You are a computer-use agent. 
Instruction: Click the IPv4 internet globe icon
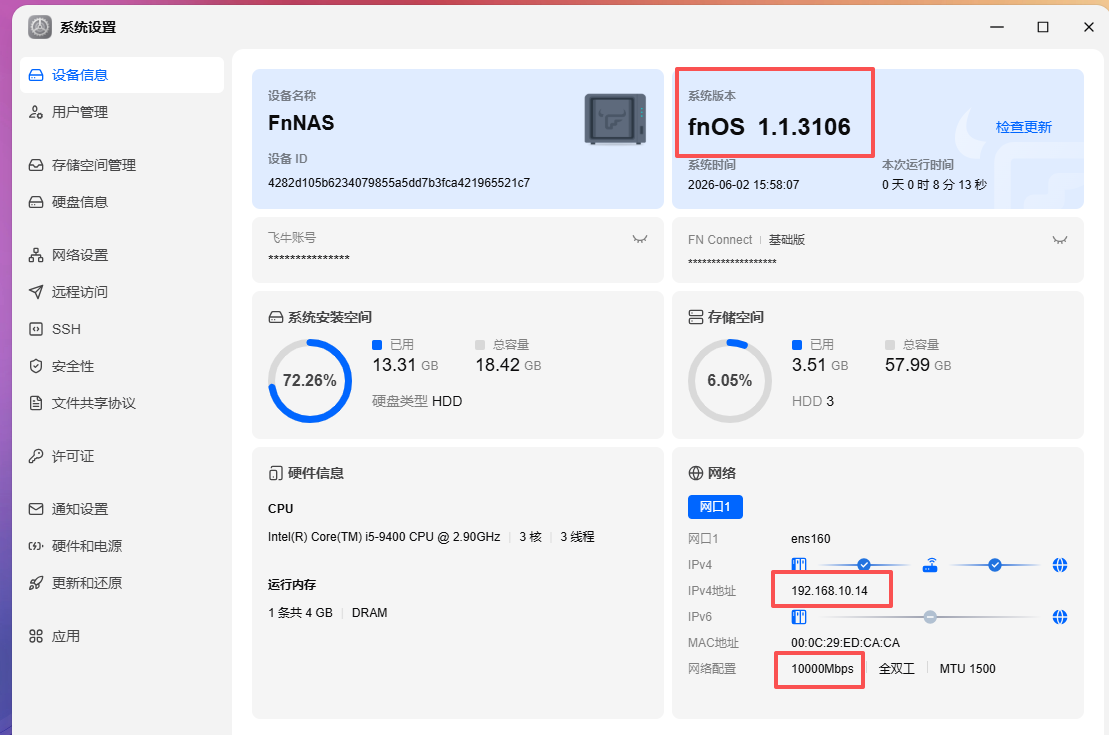coord(1059,565)
